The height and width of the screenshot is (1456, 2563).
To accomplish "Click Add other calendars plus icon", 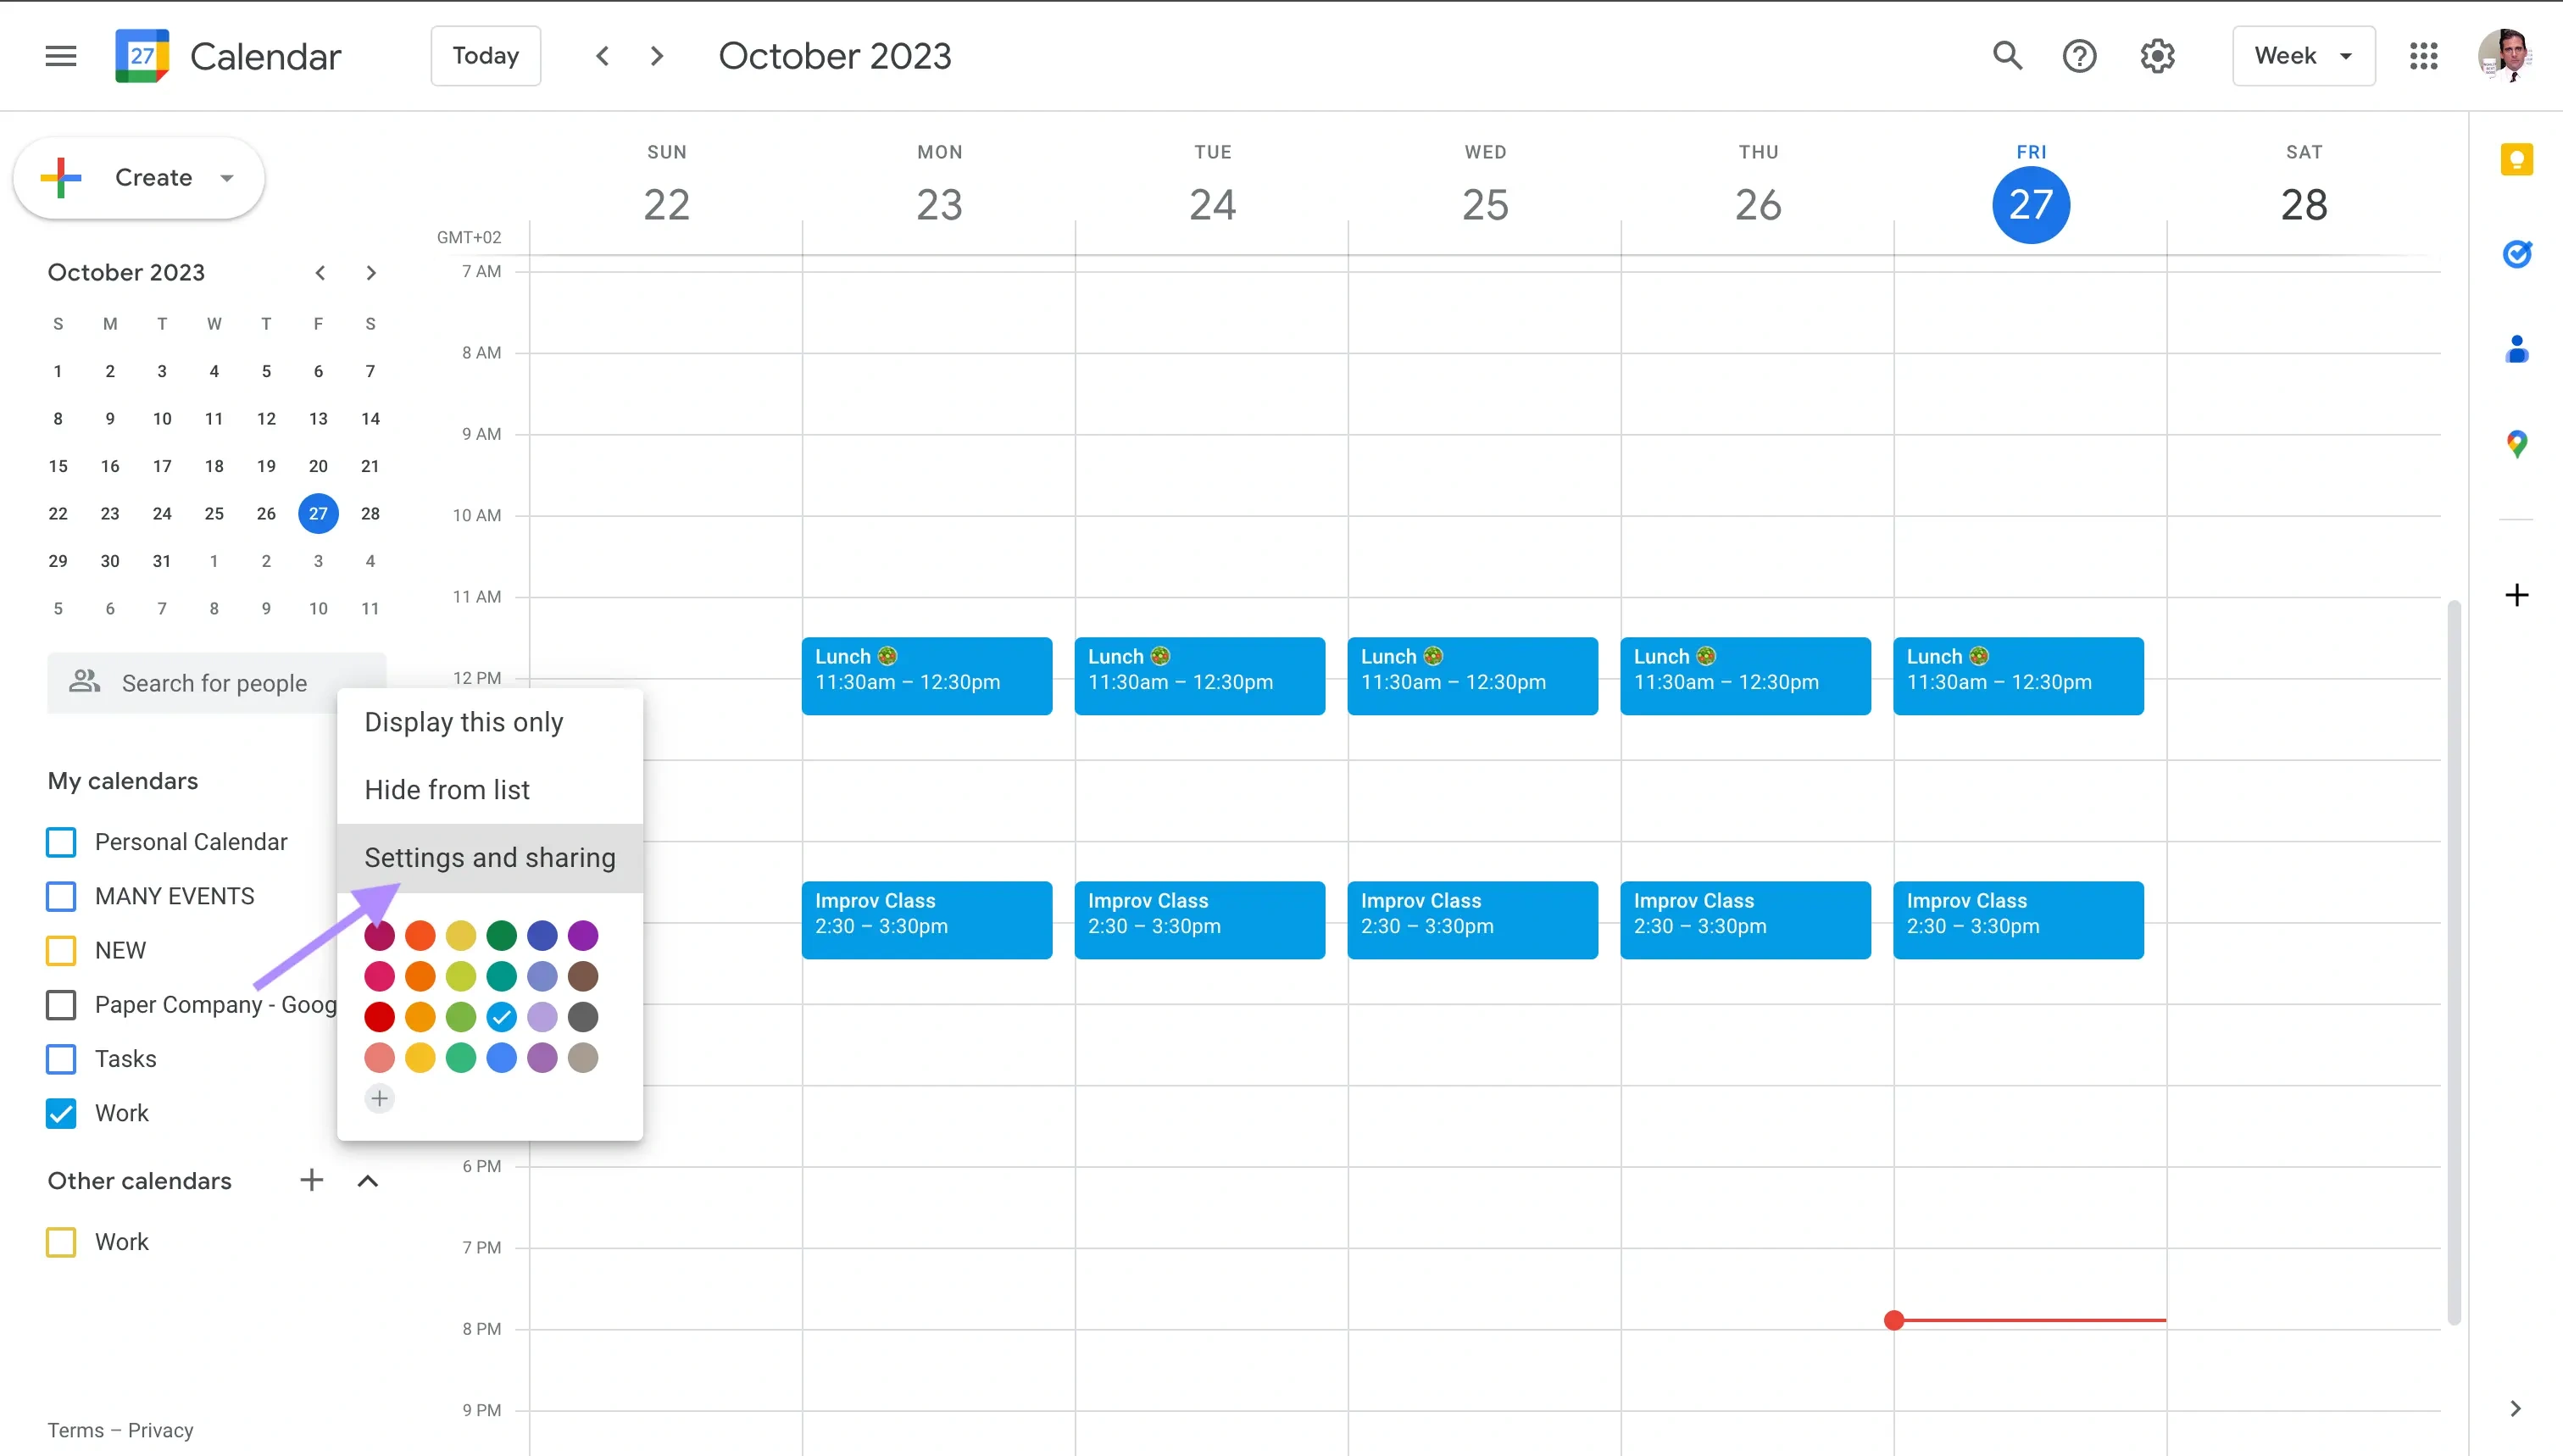I will coord(312,1180).
